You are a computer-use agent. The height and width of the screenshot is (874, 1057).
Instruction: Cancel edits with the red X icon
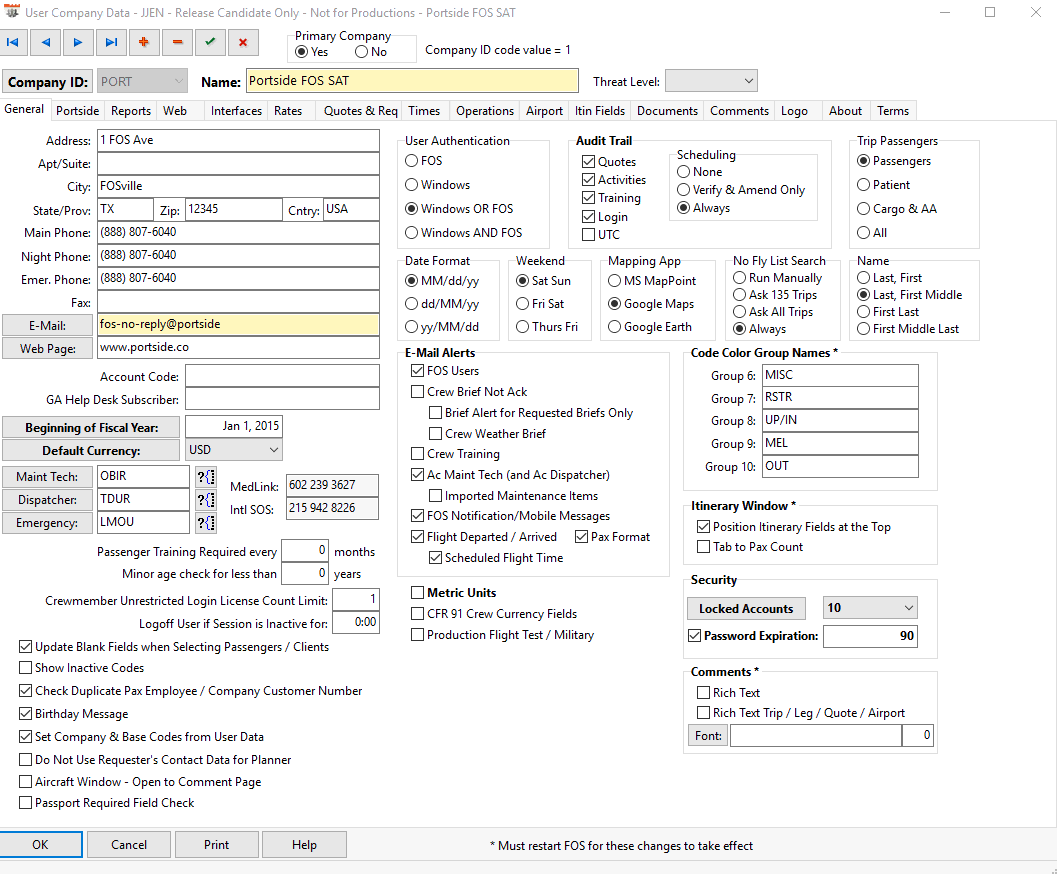coord(243,42)
